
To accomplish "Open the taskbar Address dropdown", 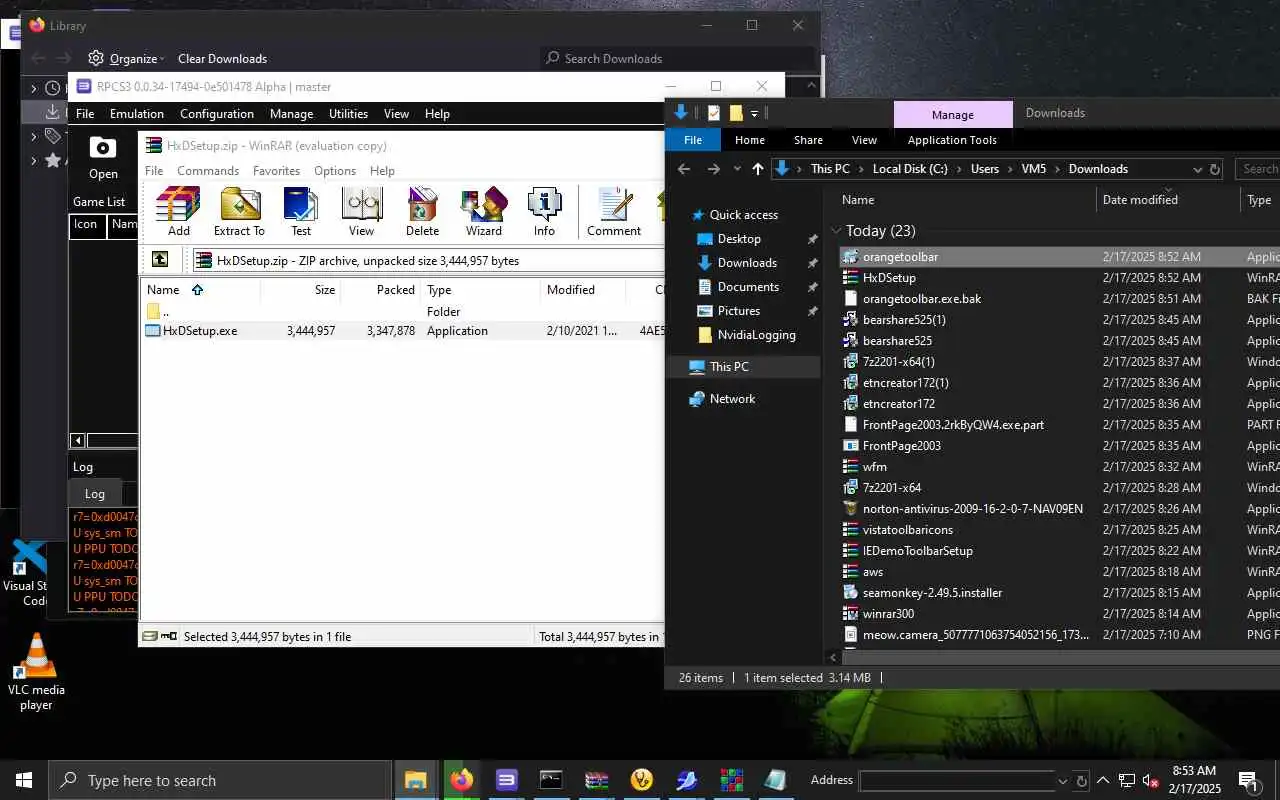I will [x=1062, y=781].
